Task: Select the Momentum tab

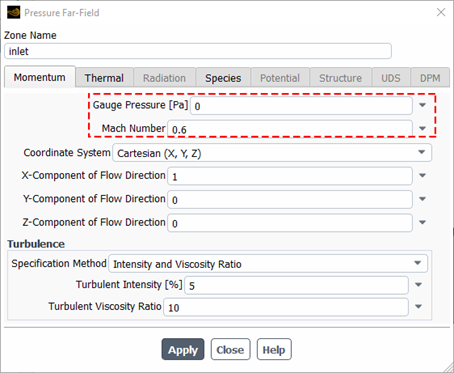Action: (40, 77)
